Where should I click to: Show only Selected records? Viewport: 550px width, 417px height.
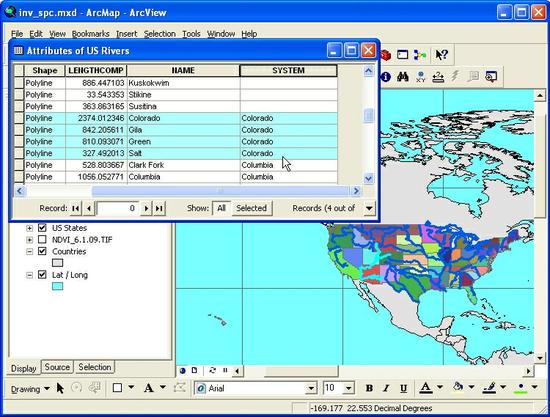[x=251, y=208]
